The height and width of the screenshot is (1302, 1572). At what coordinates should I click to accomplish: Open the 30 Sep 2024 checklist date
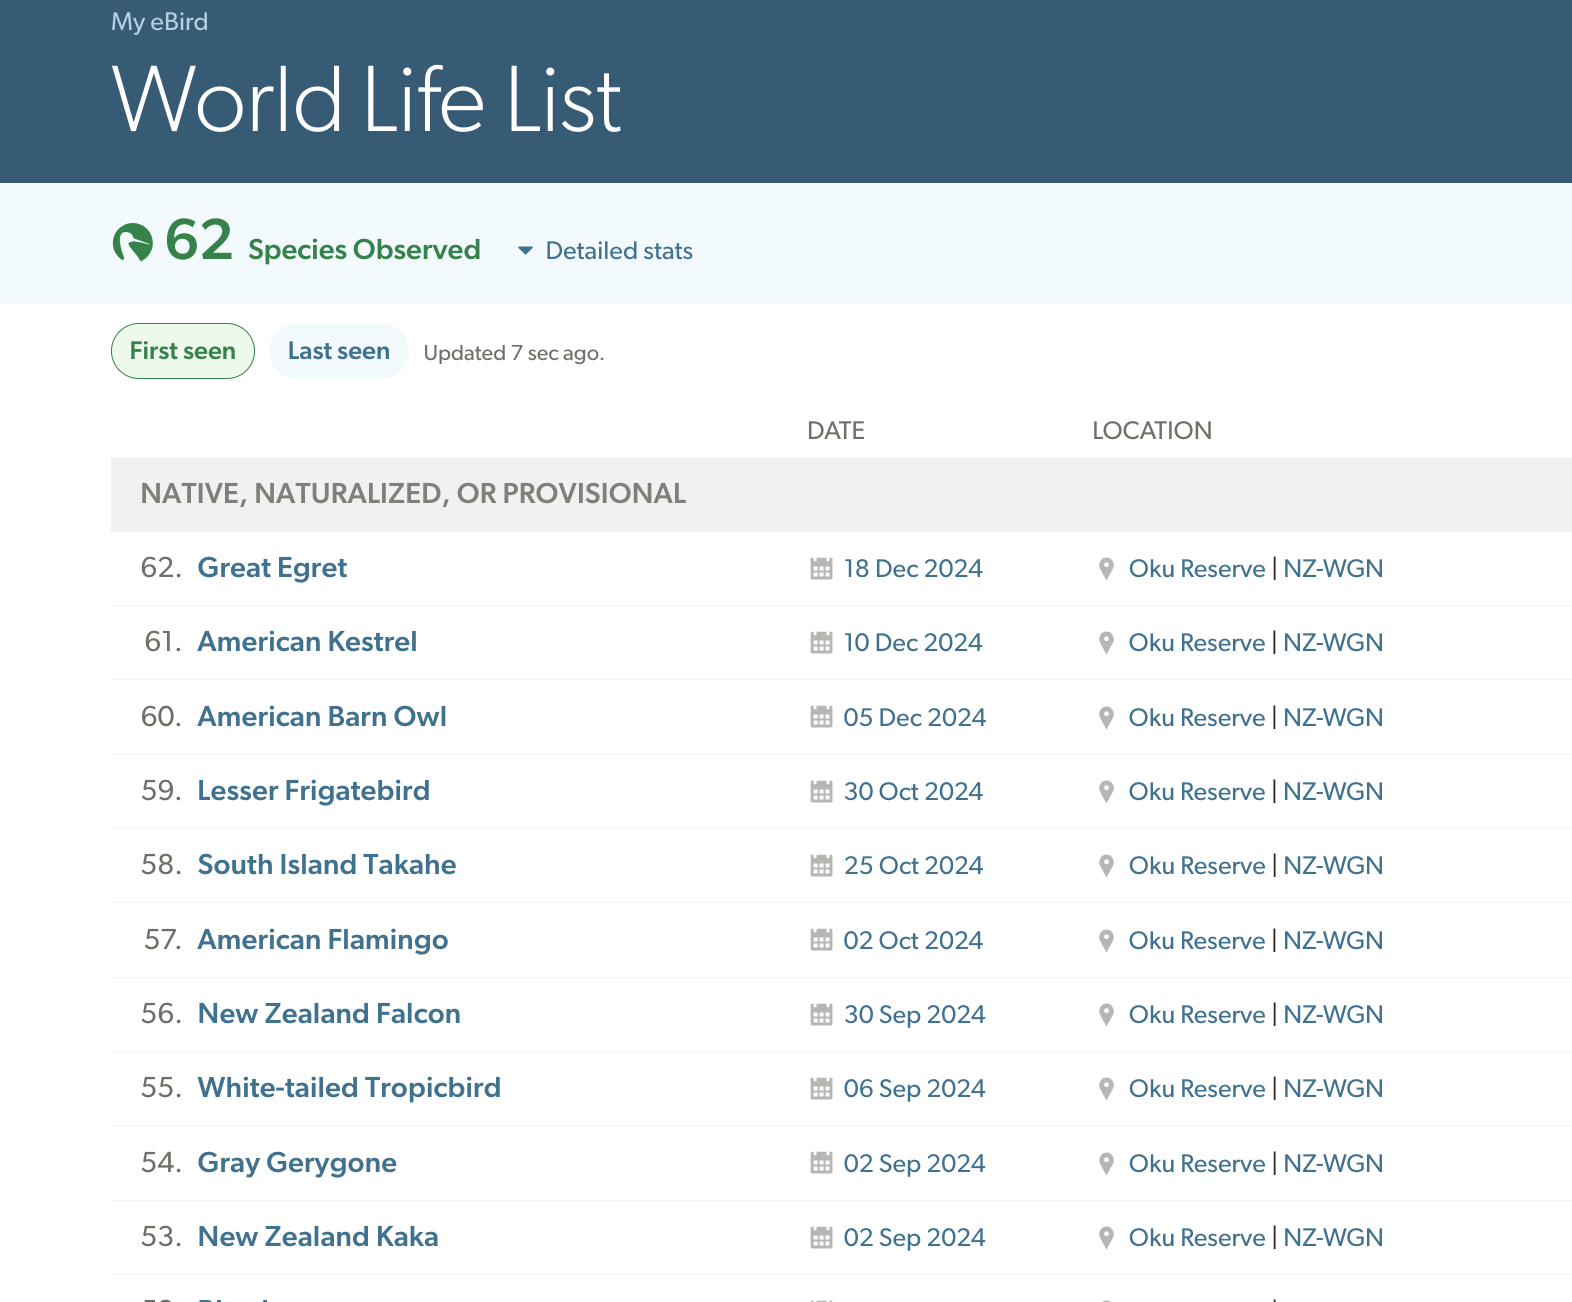coord(914,1015)
